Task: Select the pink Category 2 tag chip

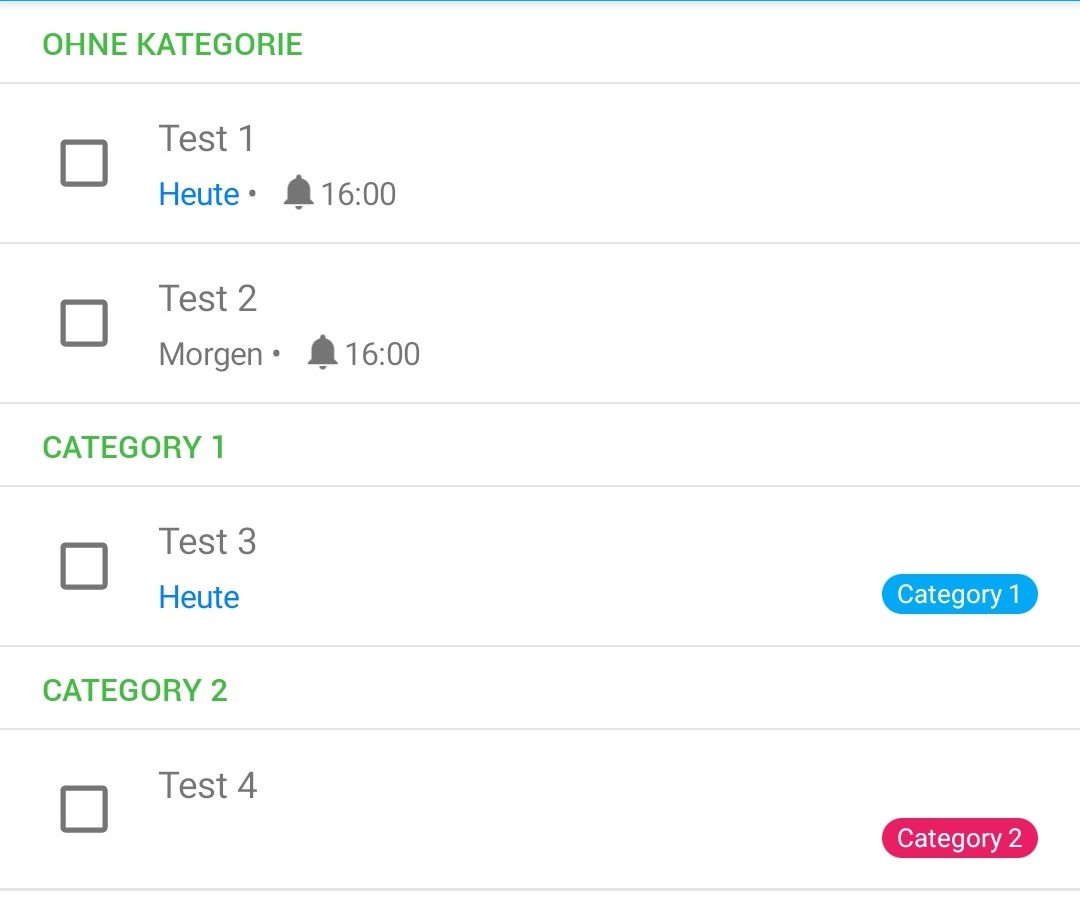Action: [959, 838]
